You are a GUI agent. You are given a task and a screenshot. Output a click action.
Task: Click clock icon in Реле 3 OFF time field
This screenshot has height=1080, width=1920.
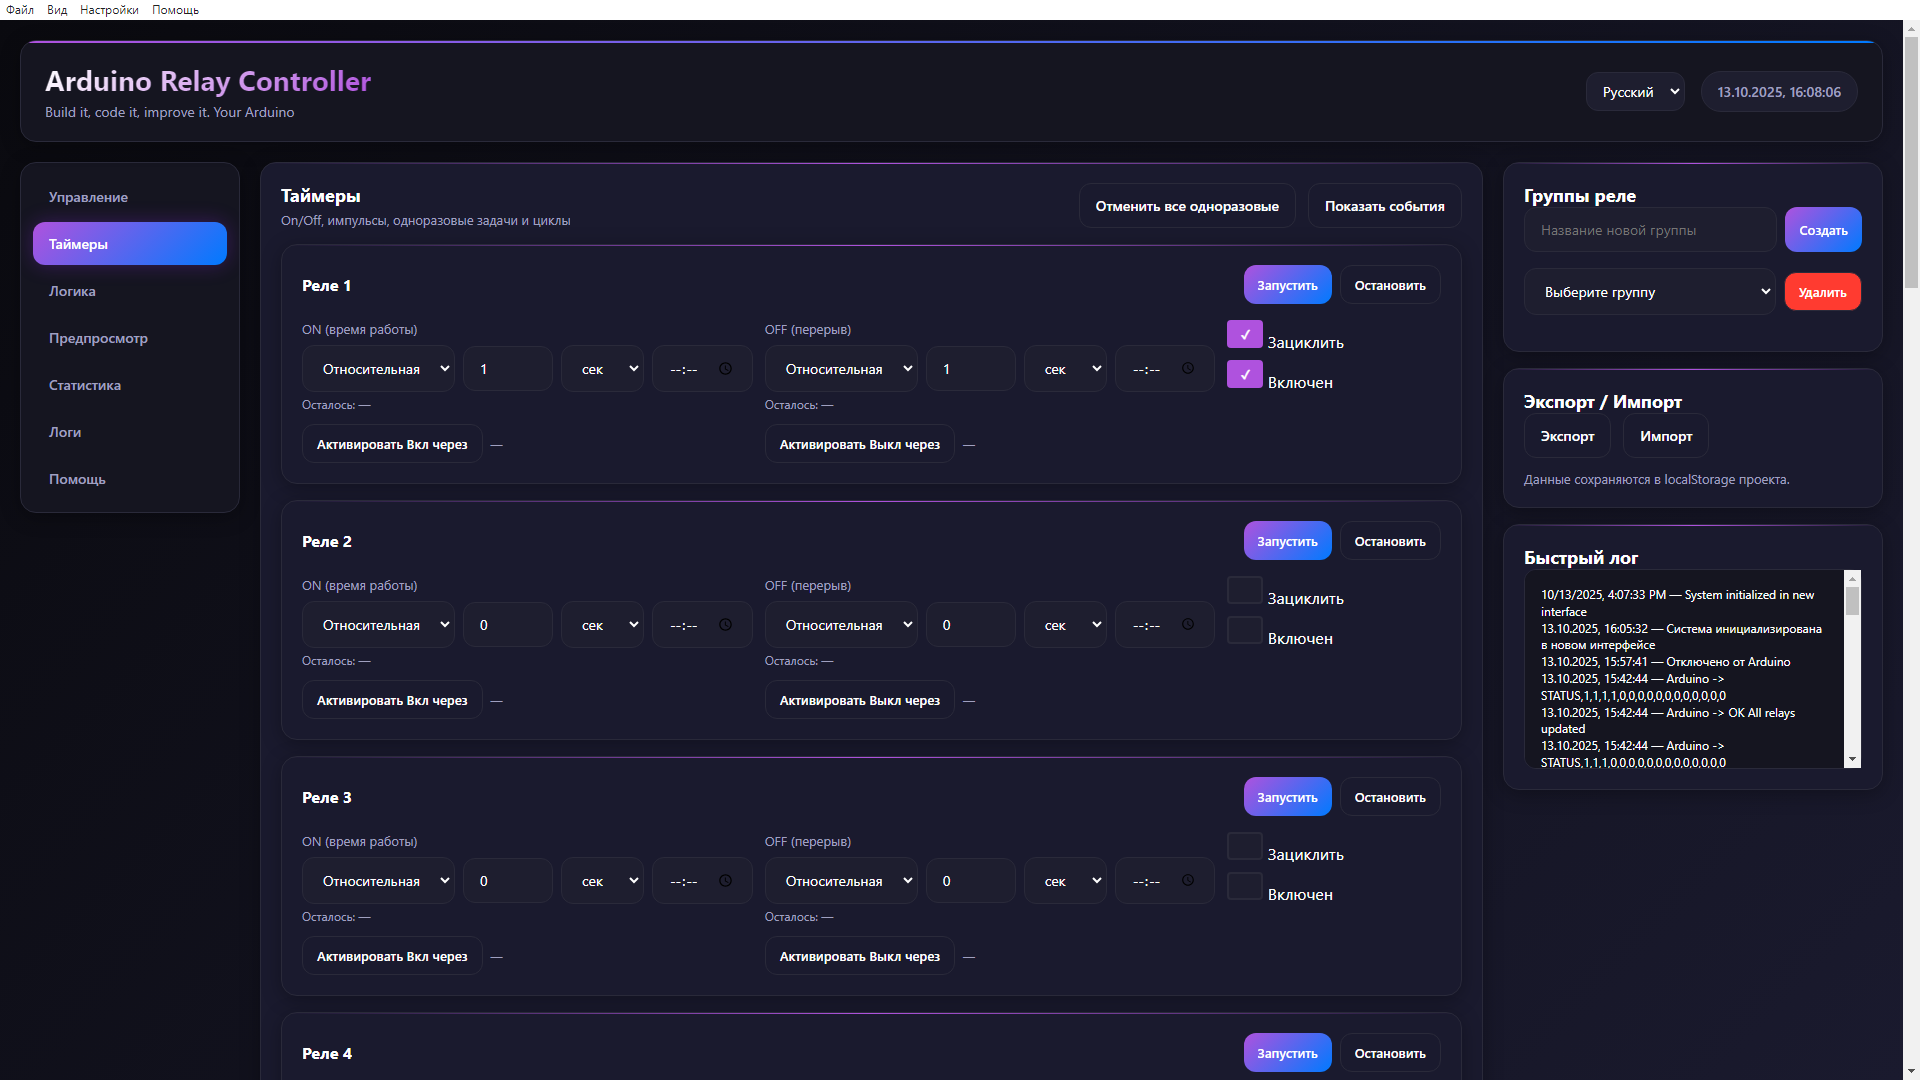(1188, 881)
